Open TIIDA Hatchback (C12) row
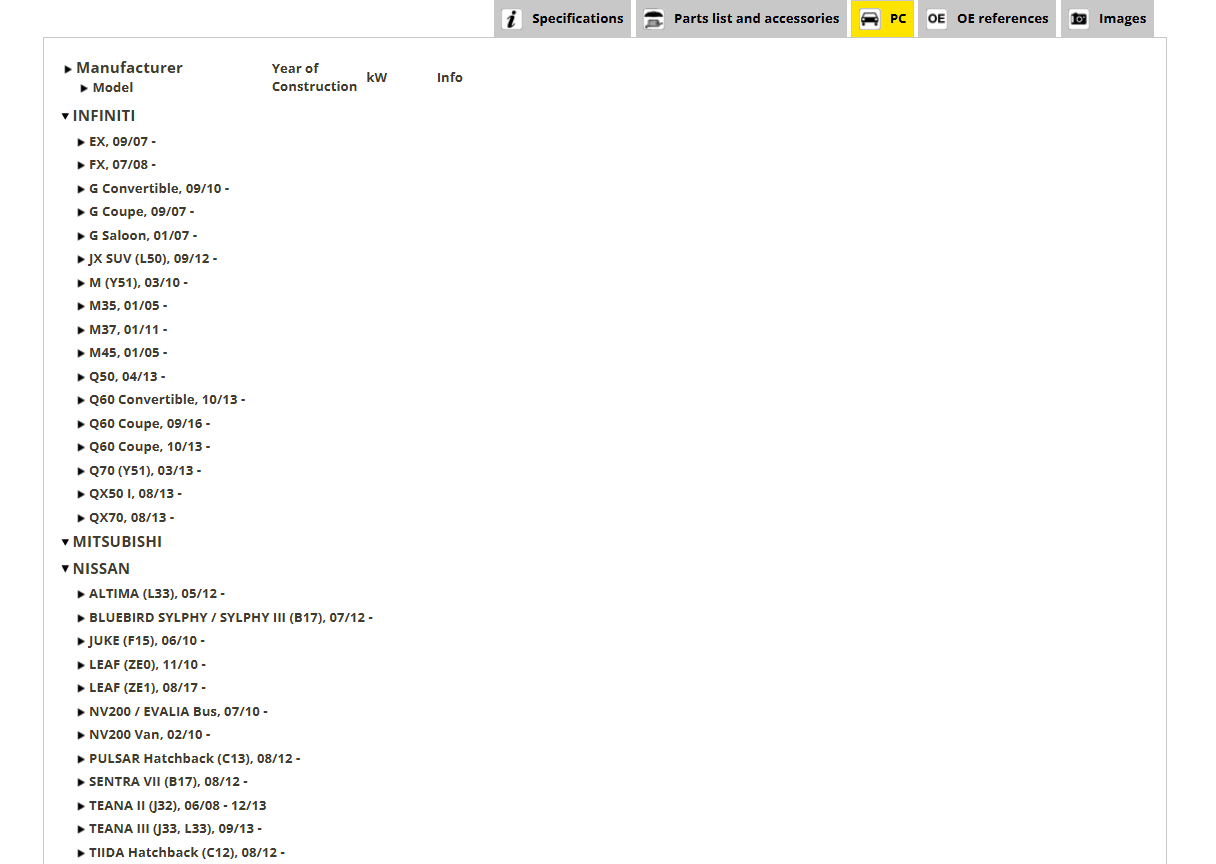Screen dimensions: 1216x864 point(187,852)
